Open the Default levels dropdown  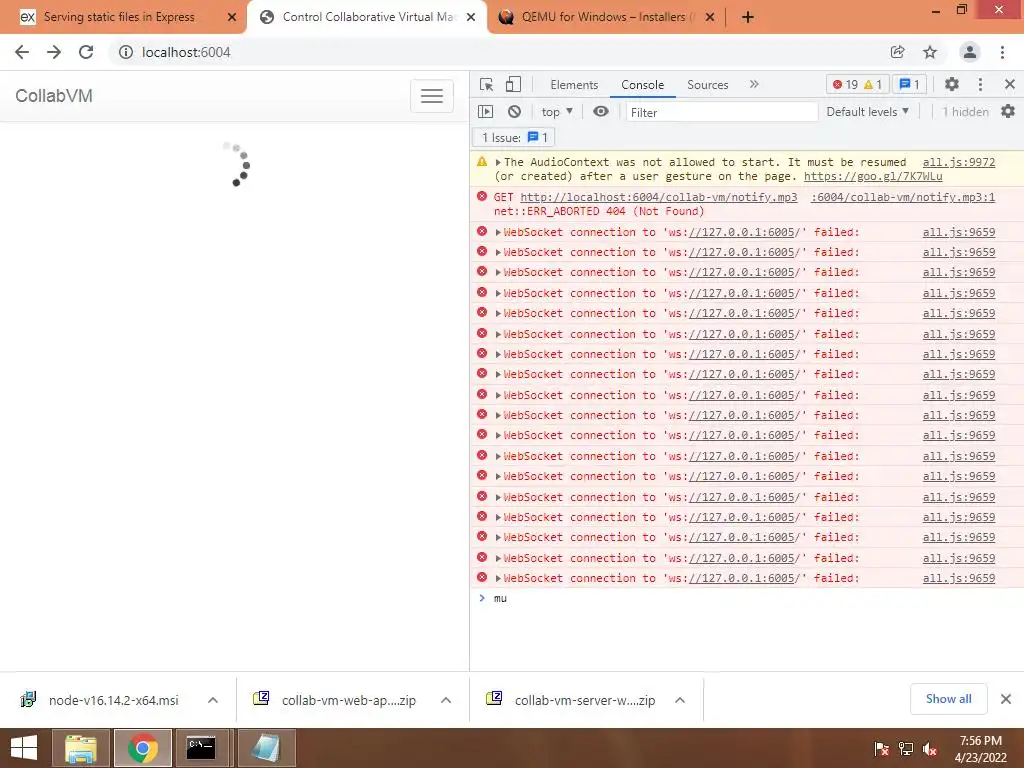867,112
